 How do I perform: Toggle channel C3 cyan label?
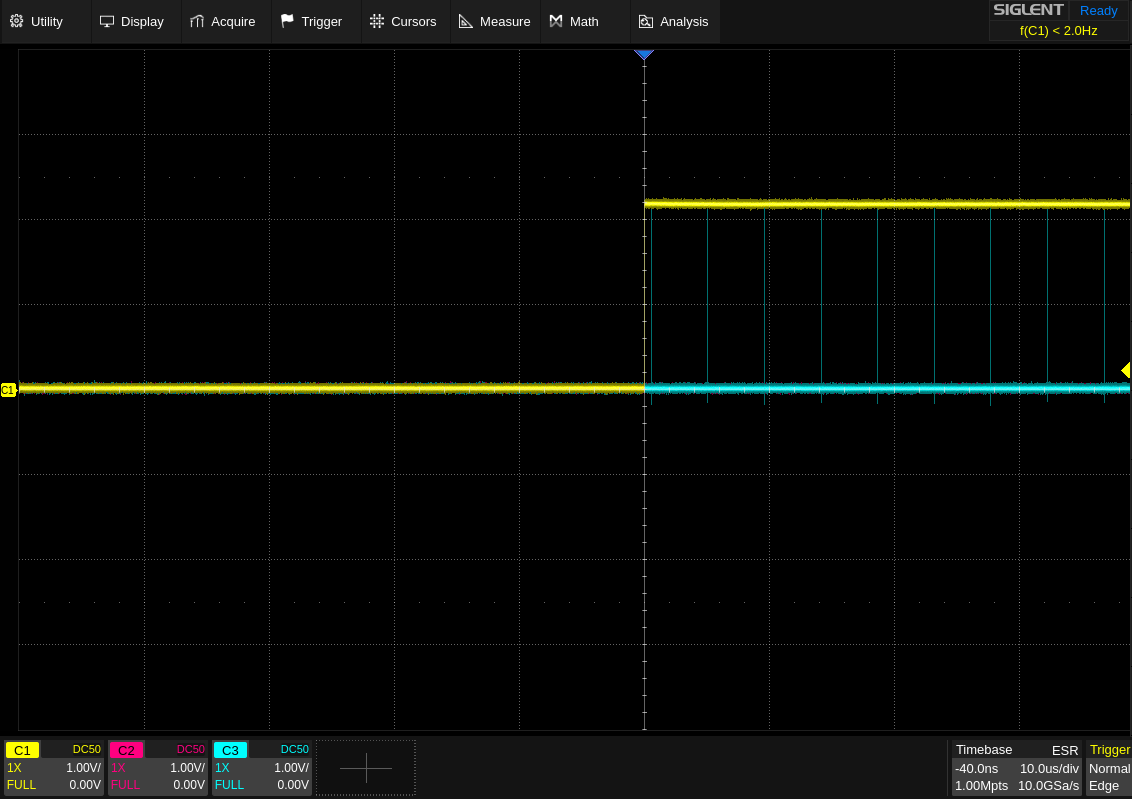click(230, 750)
